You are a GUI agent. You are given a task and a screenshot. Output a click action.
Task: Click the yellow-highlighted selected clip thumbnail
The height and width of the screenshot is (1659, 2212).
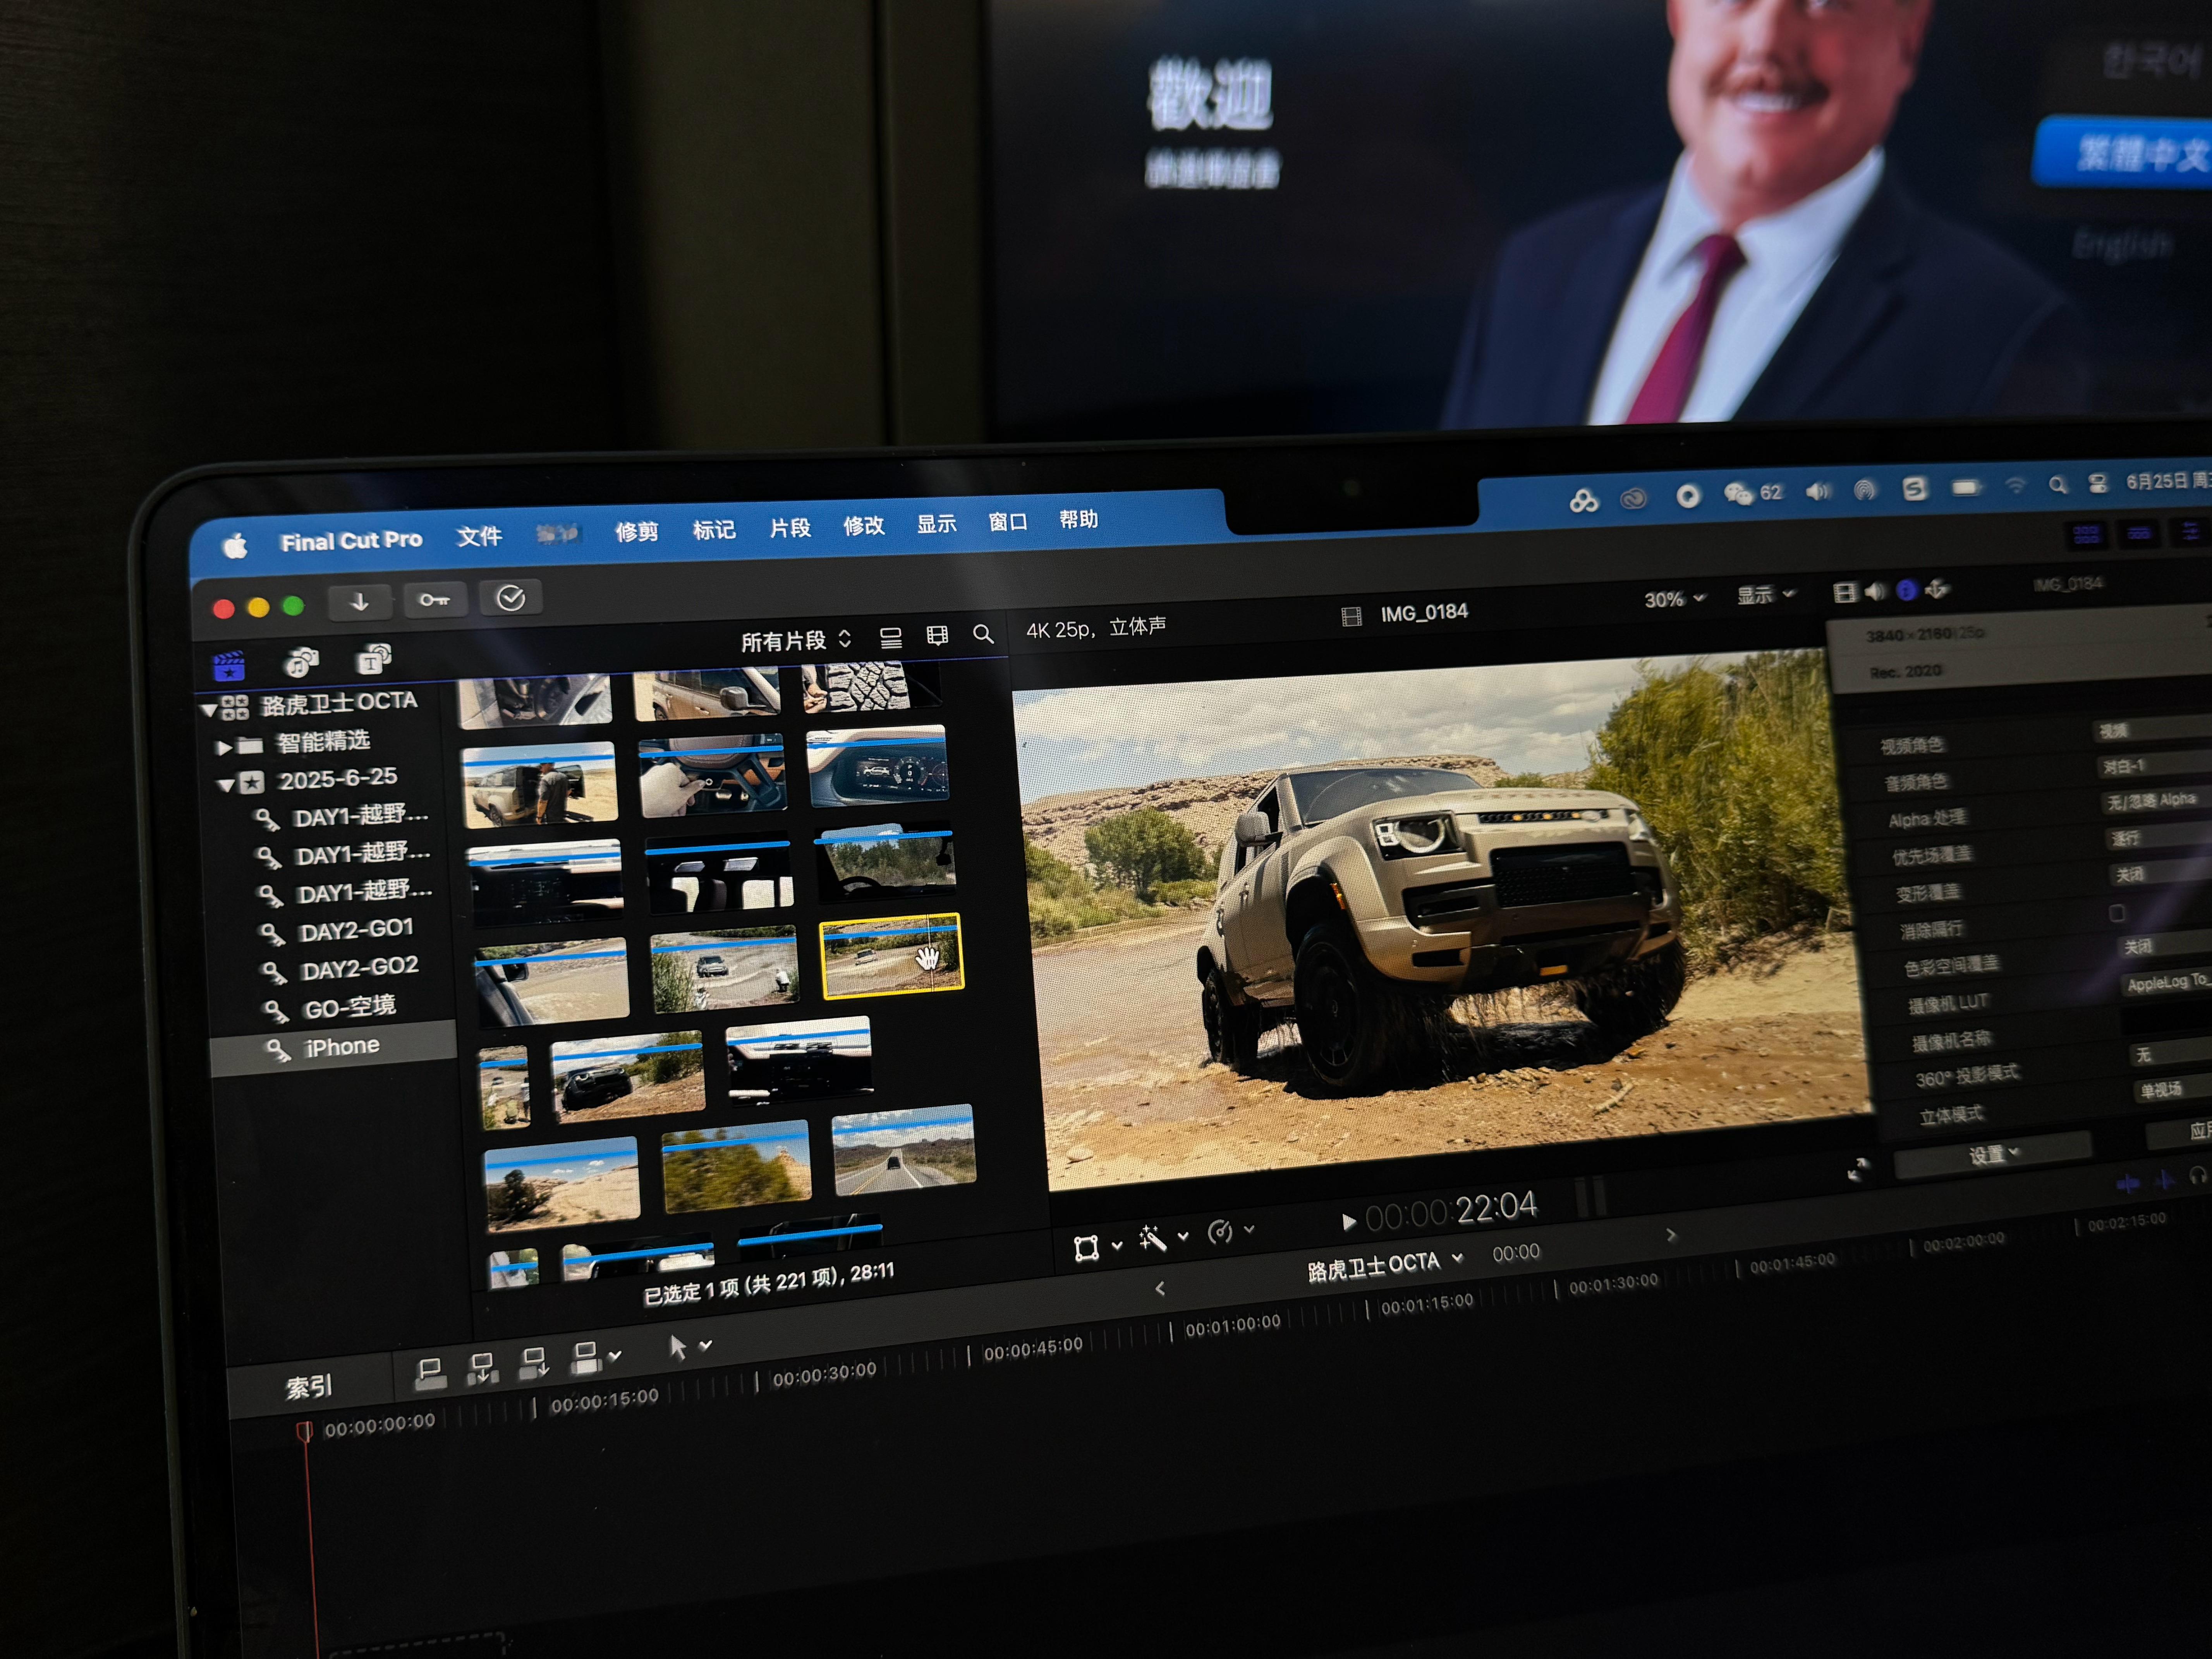tap(891, 956)
